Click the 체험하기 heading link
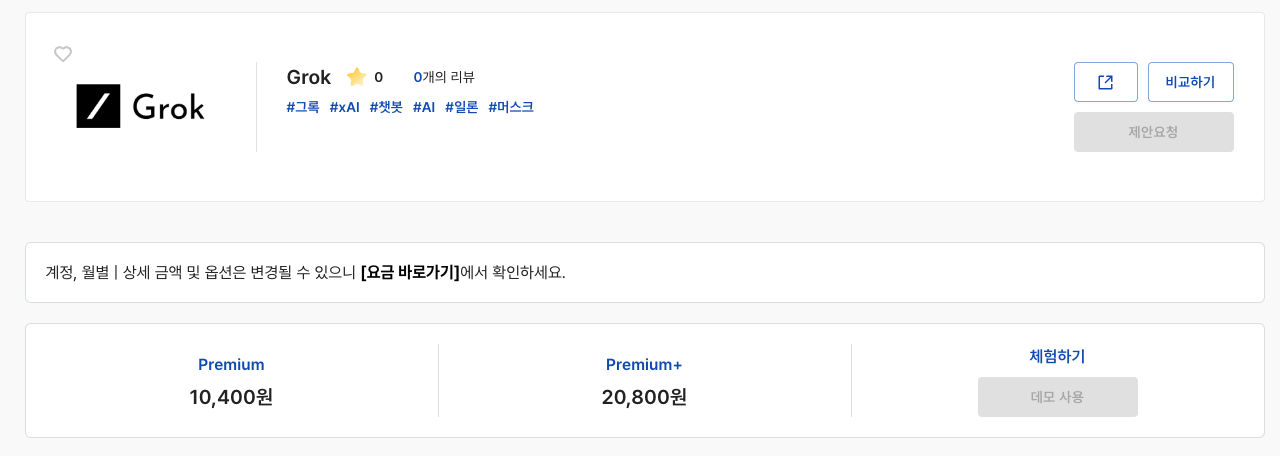This screenshot has width=1280, height=456. 1057,356
